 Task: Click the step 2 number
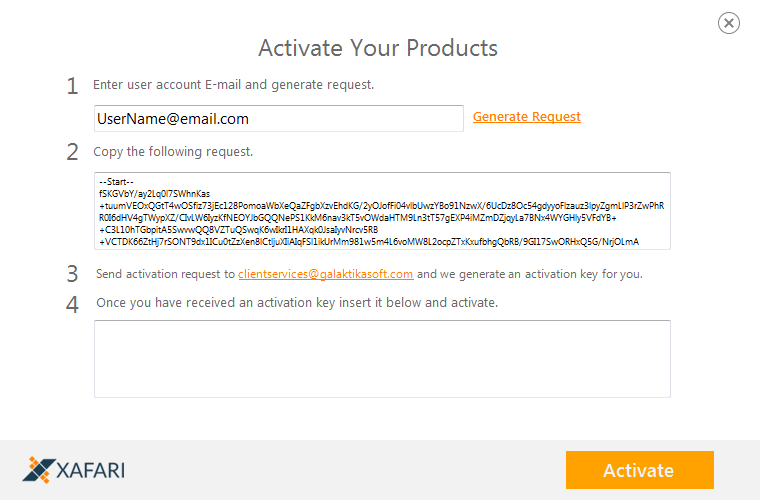72,152
